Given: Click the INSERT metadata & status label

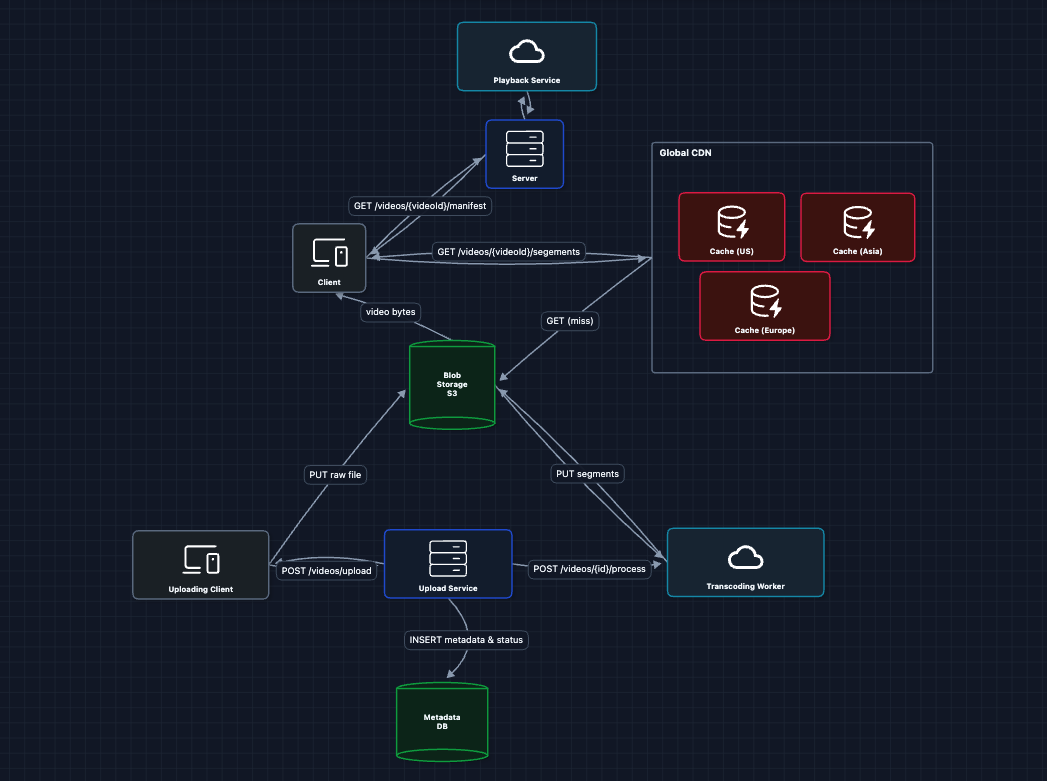Looking at the screenshot, I should point(465,640).
